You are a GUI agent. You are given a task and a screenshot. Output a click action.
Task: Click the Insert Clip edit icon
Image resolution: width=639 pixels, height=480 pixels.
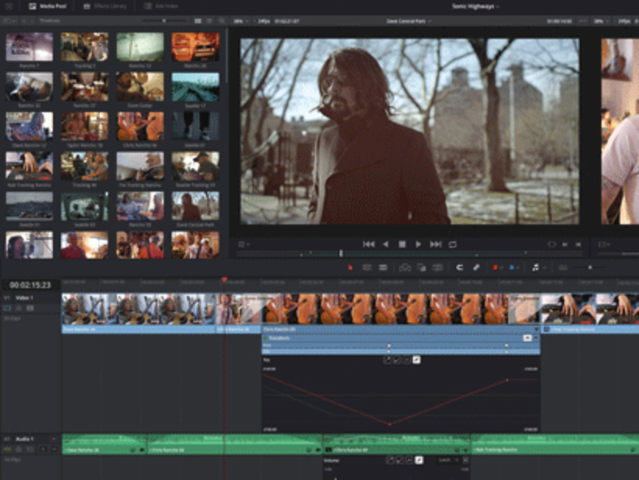(x=405, y=267)
